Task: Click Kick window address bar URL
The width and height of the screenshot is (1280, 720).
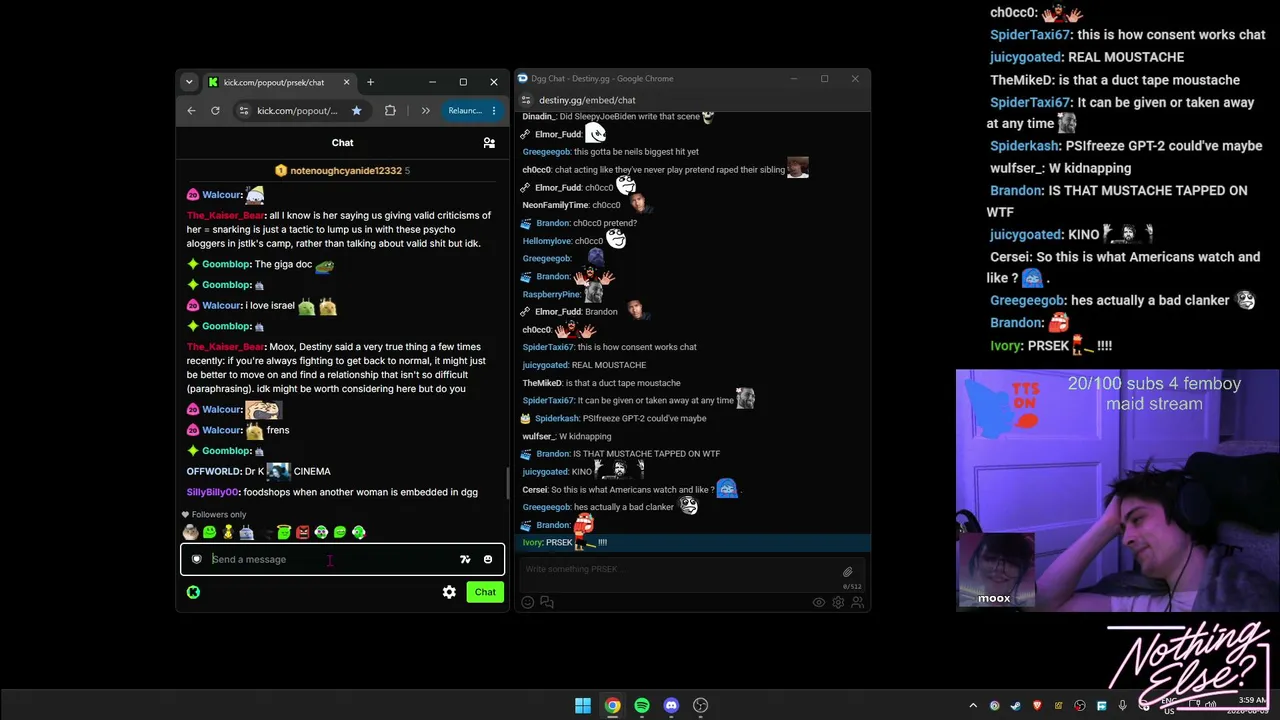Action: (297, 111)
